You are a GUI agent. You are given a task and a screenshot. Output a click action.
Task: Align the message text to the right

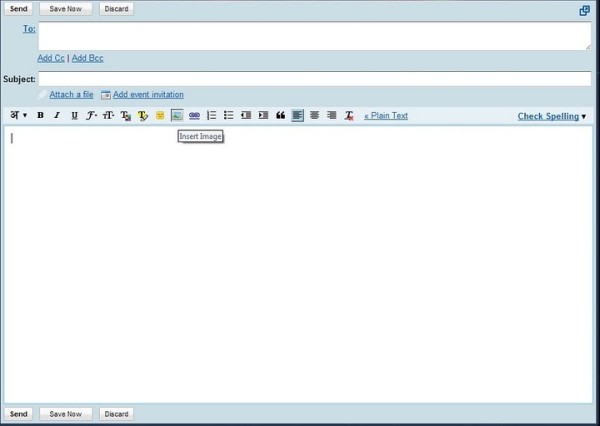click(x=331, y=116)
